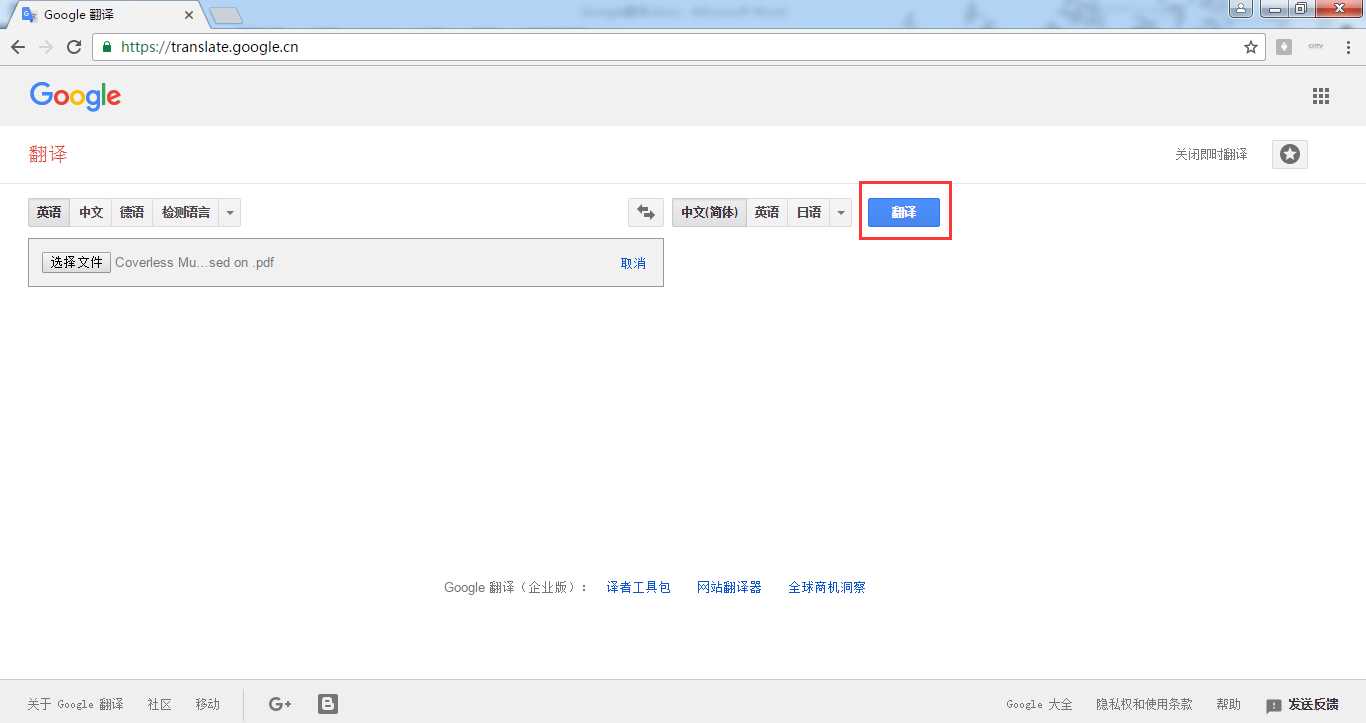This screenshot has height=723, width=1366.
Task: Select 检测语言 source option
Action: [186, 212]
